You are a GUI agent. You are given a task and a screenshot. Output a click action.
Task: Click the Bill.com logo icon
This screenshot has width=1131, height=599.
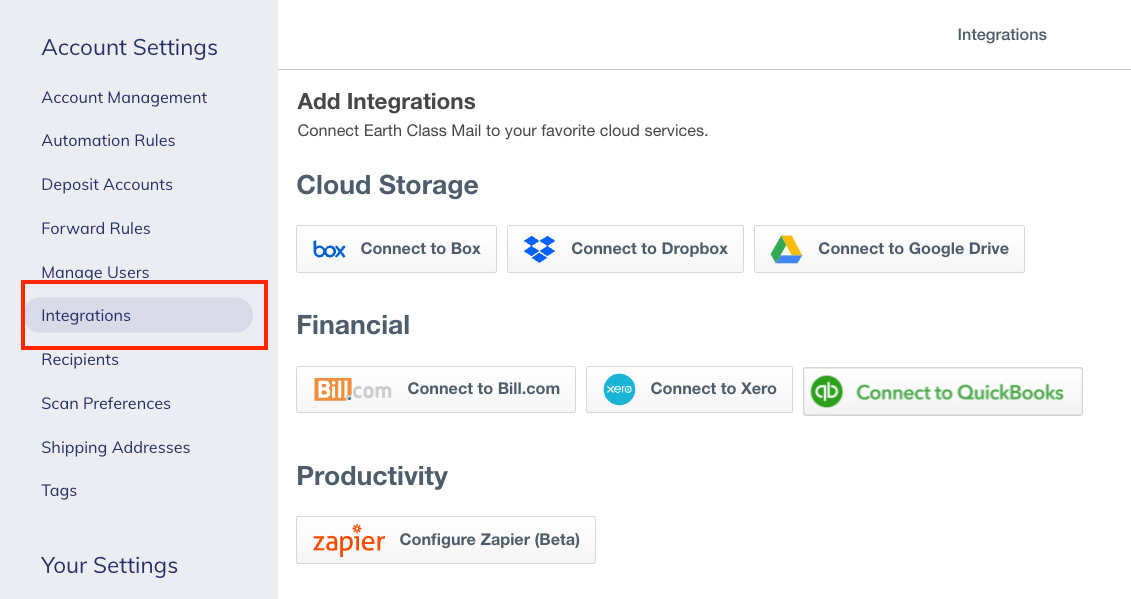point(353,390)
